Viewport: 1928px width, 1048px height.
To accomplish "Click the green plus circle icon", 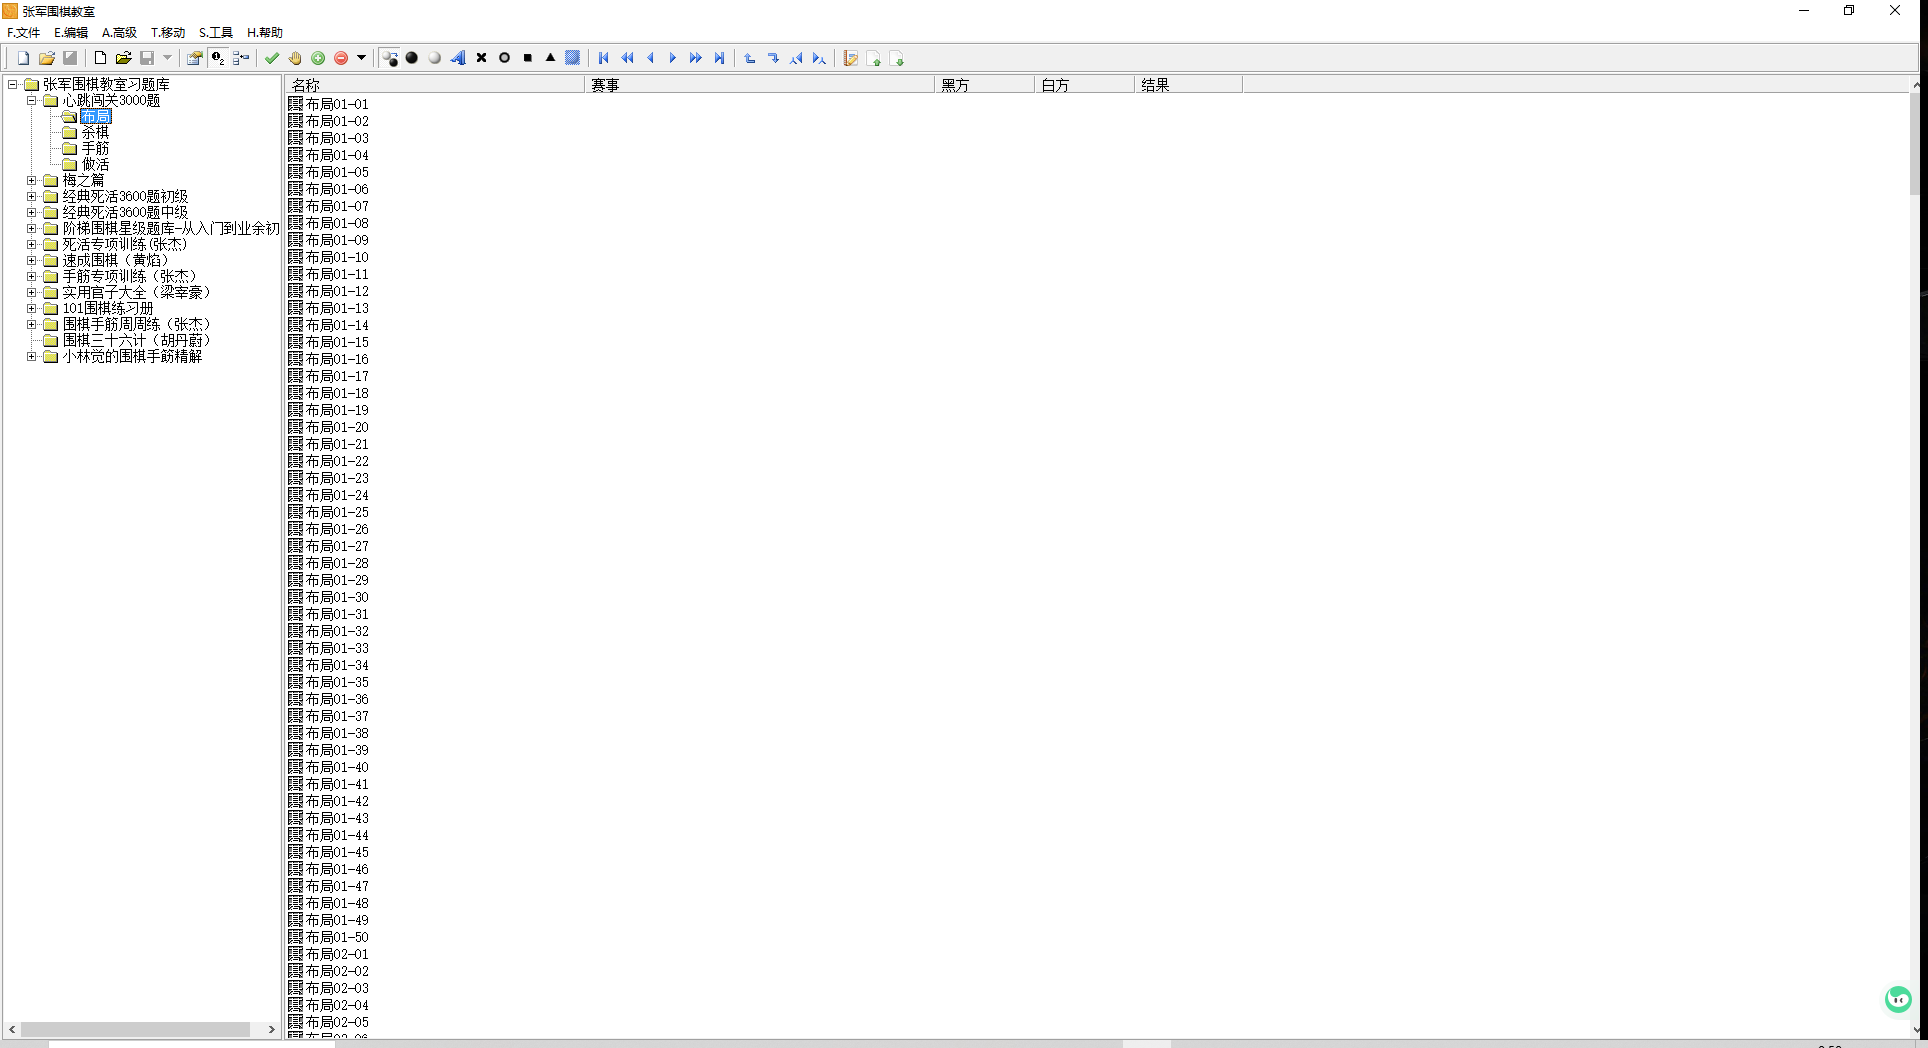I will coord(318,58).
